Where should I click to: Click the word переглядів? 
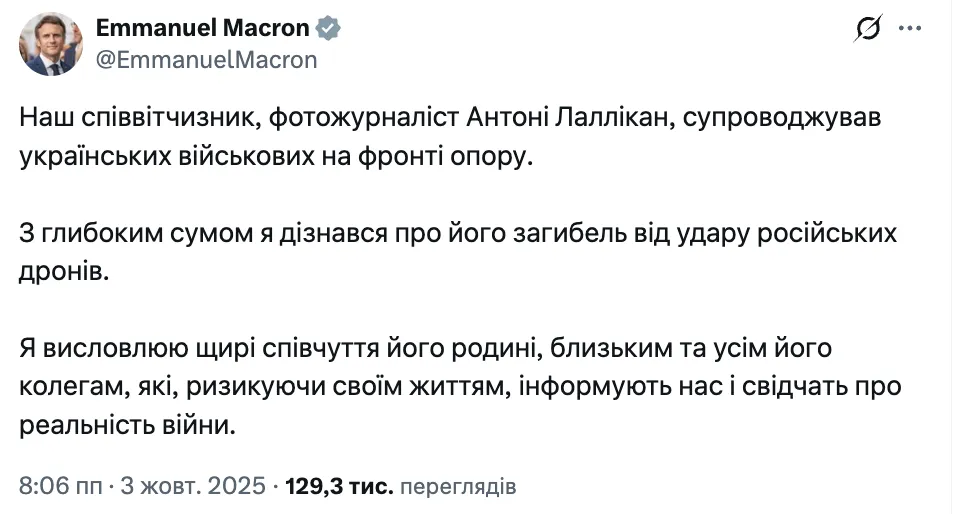point(458,488)
